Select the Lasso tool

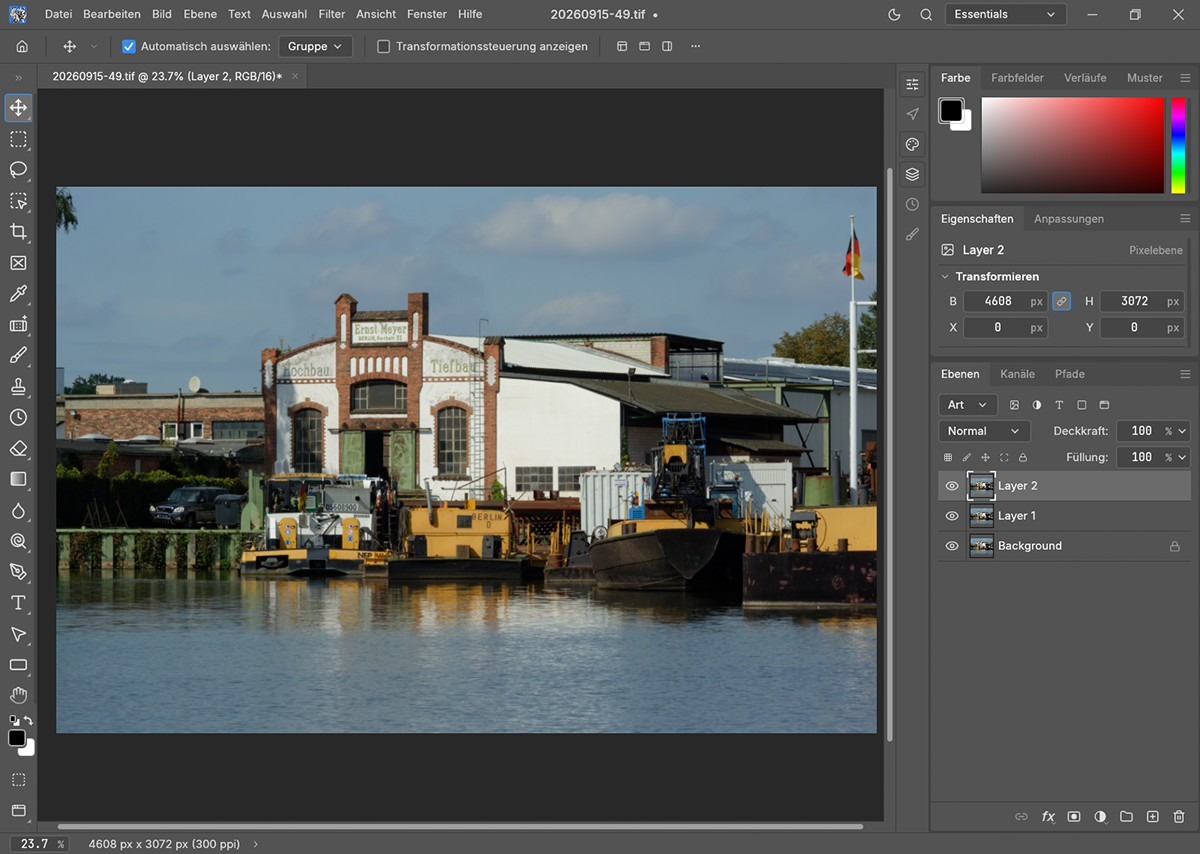[x=18, y=170]
